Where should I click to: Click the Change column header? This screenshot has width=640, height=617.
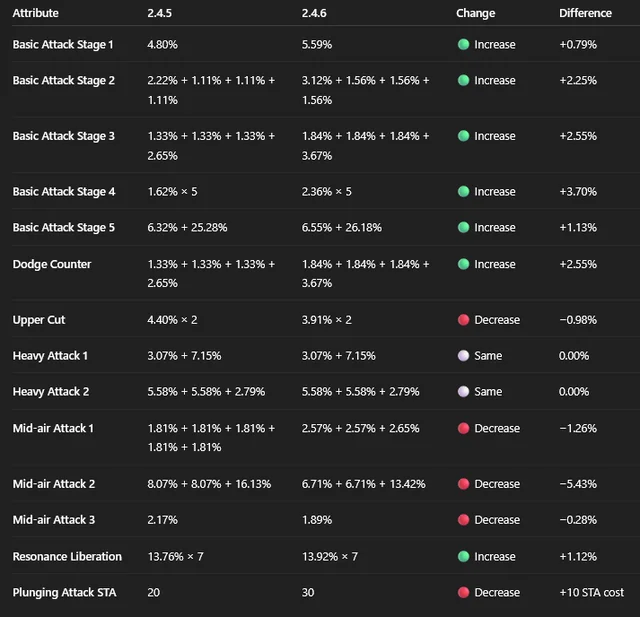475,13
